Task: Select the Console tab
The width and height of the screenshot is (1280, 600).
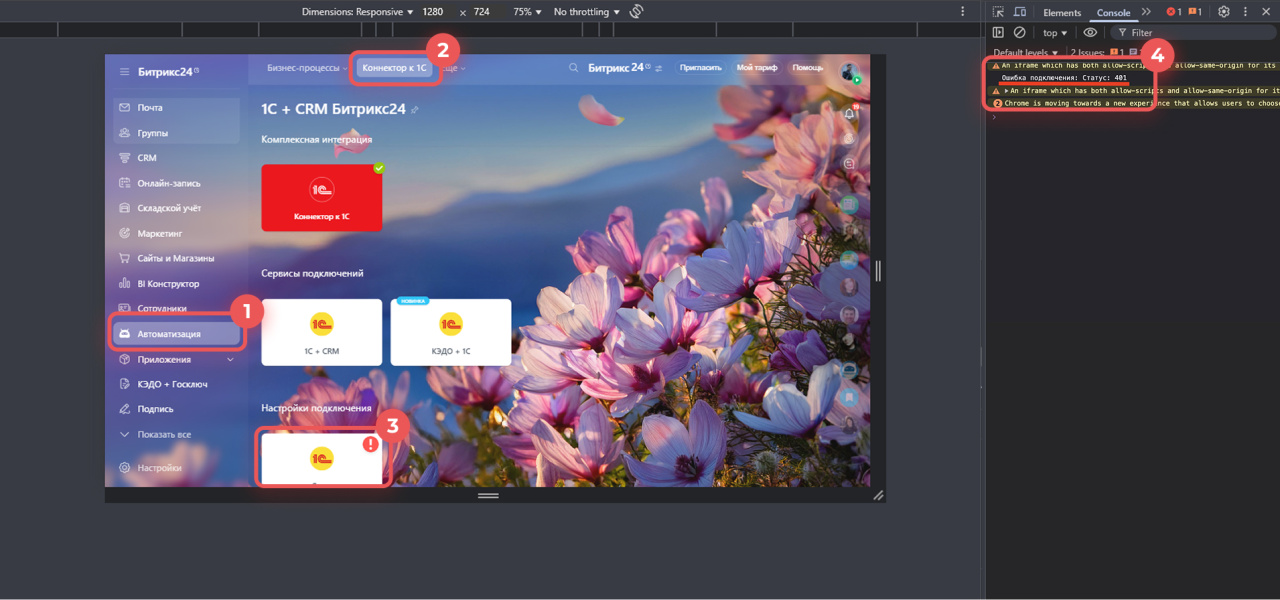Action: tap(1113, 12)
